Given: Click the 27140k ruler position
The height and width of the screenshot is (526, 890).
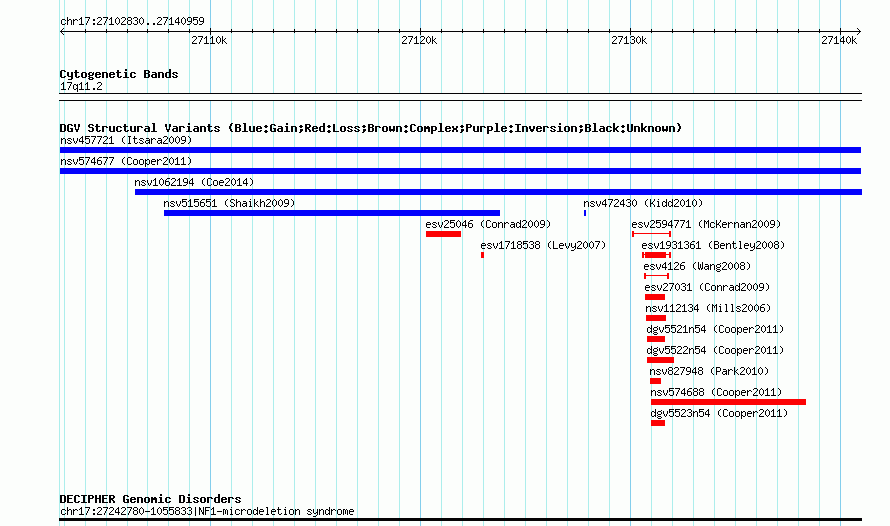Looking at the screenshot, I should point(839,40).
